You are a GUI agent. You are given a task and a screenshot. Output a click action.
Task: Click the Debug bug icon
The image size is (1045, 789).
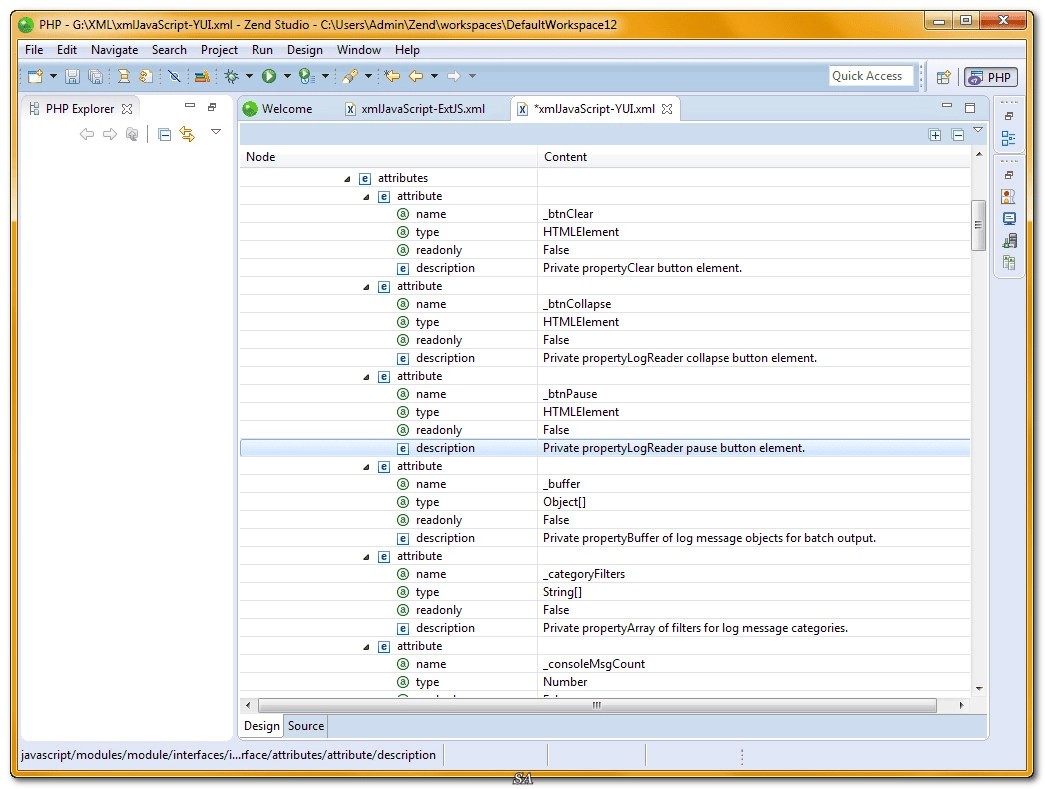coord(231,77)
